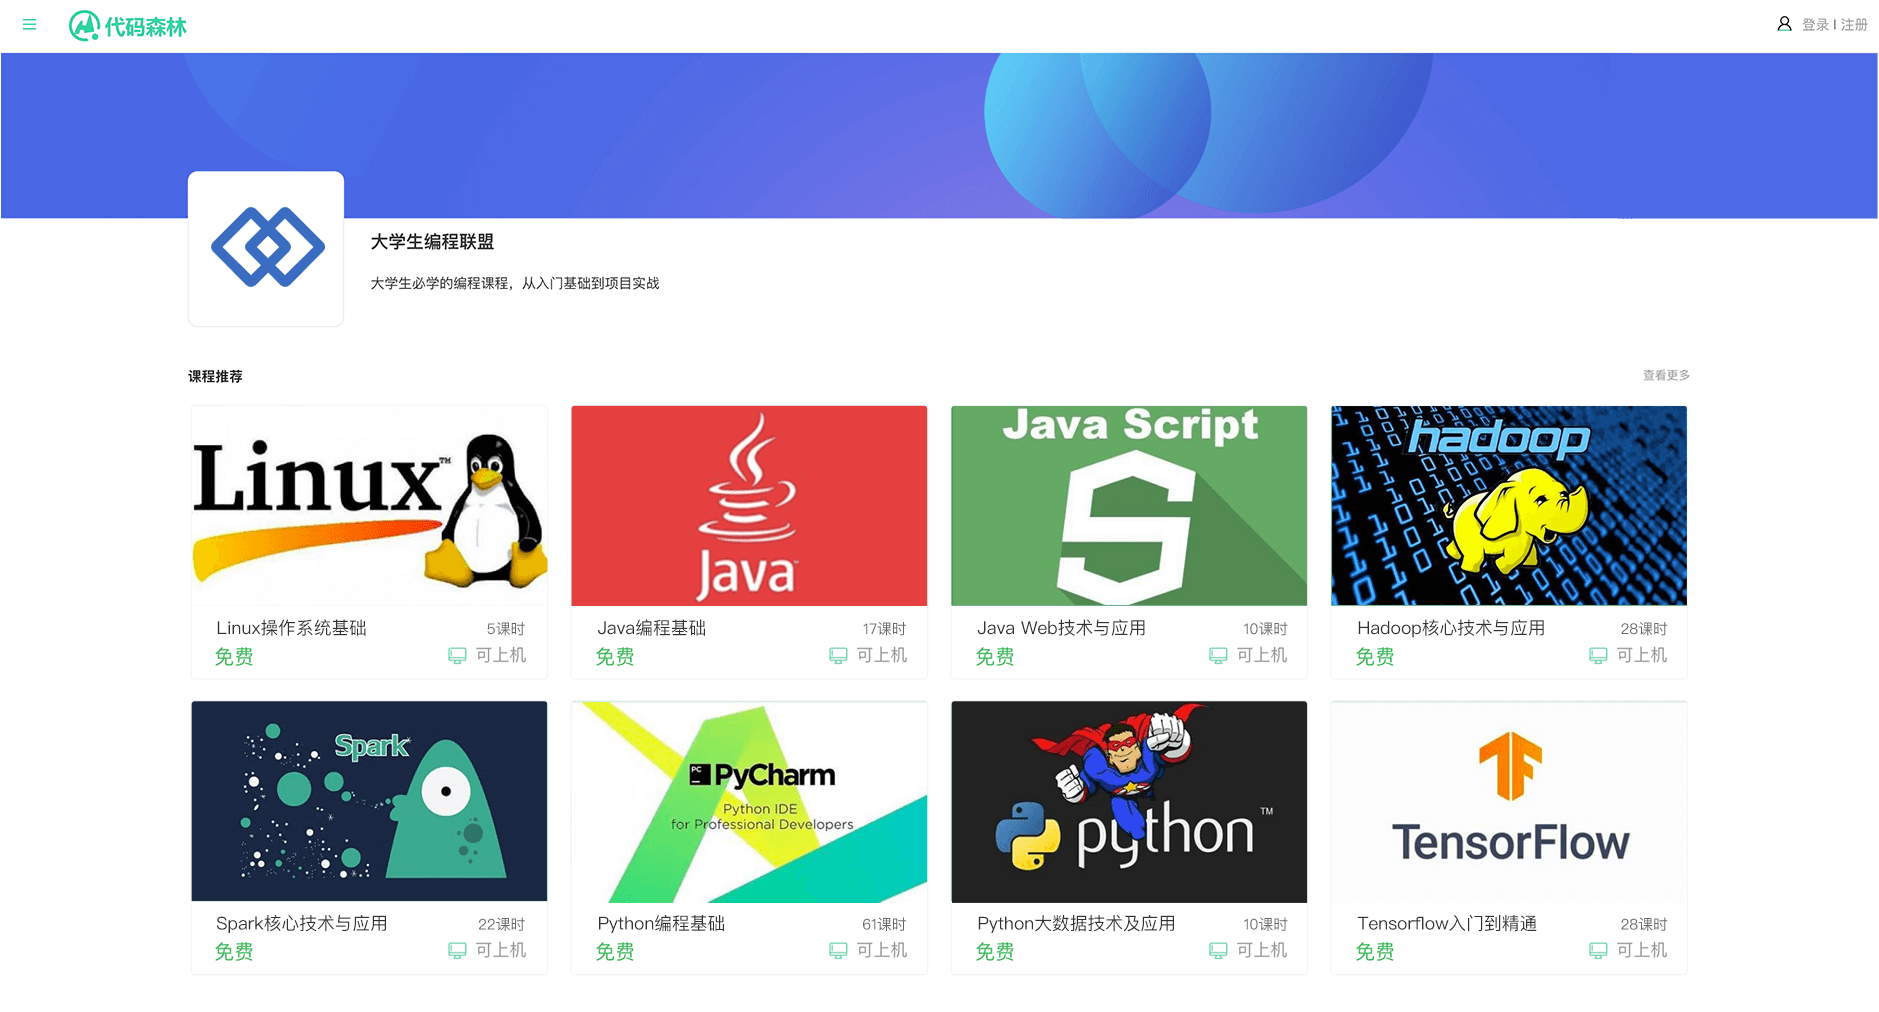Open the Java Script course thumbnail
This screenshot has width=1879, height=1012.
click(x=1129, y=505)
